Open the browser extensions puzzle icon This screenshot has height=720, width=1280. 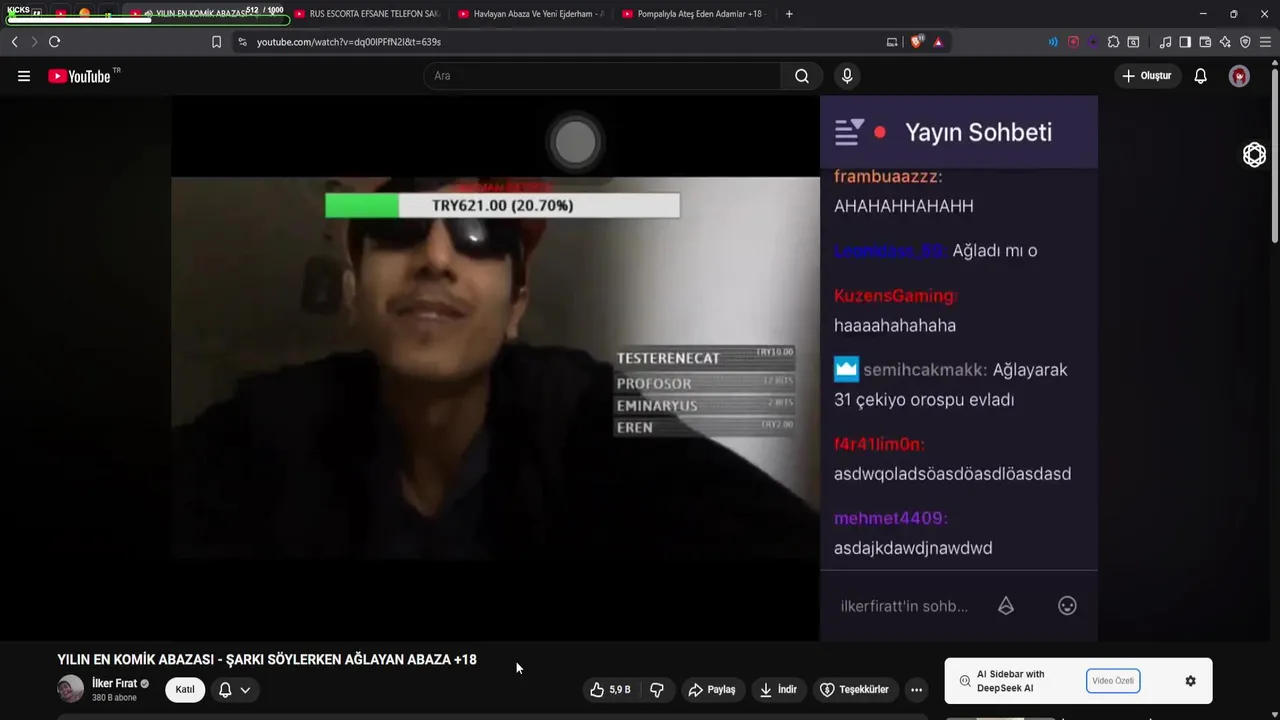tap(1113, 42)
